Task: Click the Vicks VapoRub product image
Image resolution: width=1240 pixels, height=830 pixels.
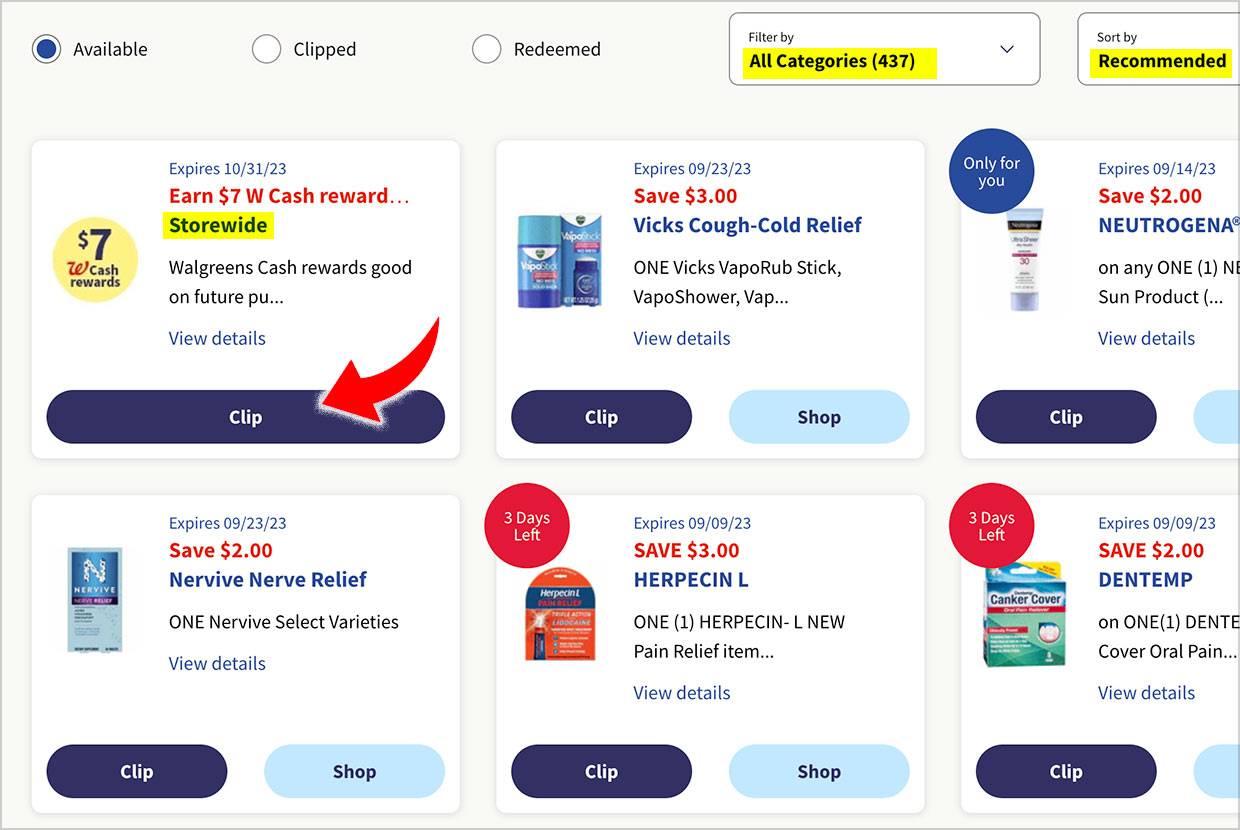Action: tap(560, 261)
